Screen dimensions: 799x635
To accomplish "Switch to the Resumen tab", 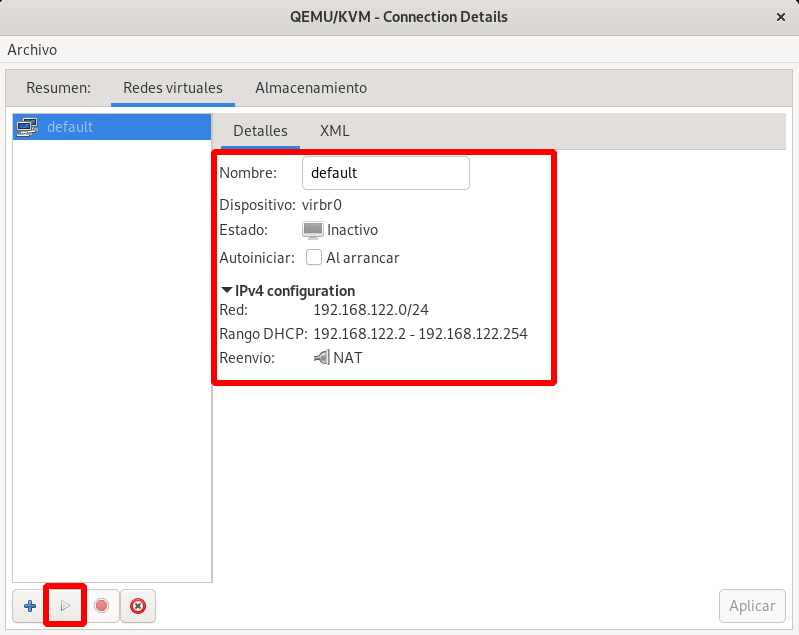I will [59, 88].
